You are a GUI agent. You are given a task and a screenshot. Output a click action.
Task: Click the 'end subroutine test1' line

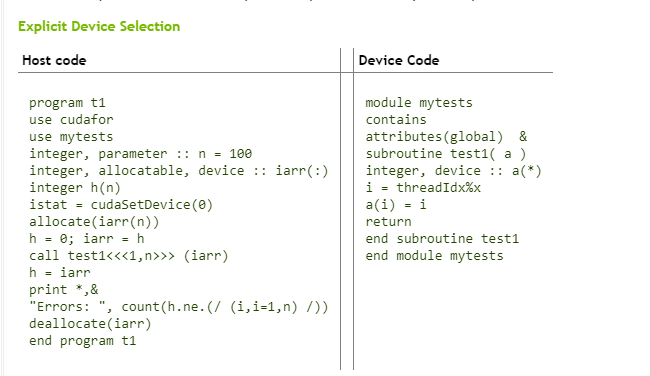coord(442,239)
